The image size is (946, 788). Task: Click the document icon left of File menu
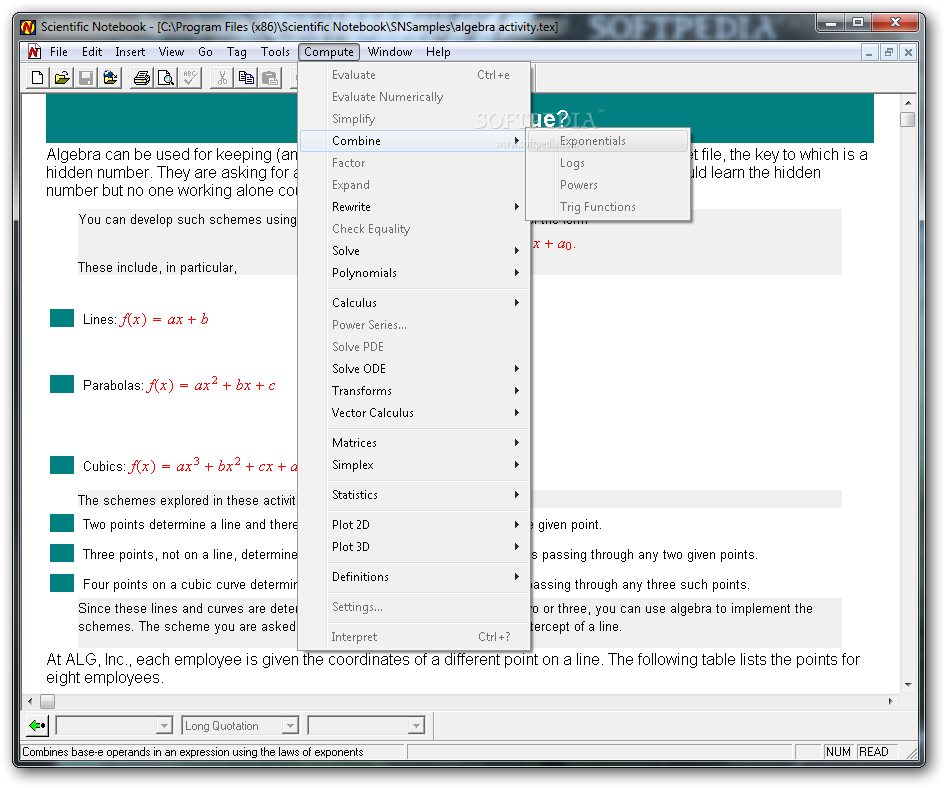(x=34, y=52)
